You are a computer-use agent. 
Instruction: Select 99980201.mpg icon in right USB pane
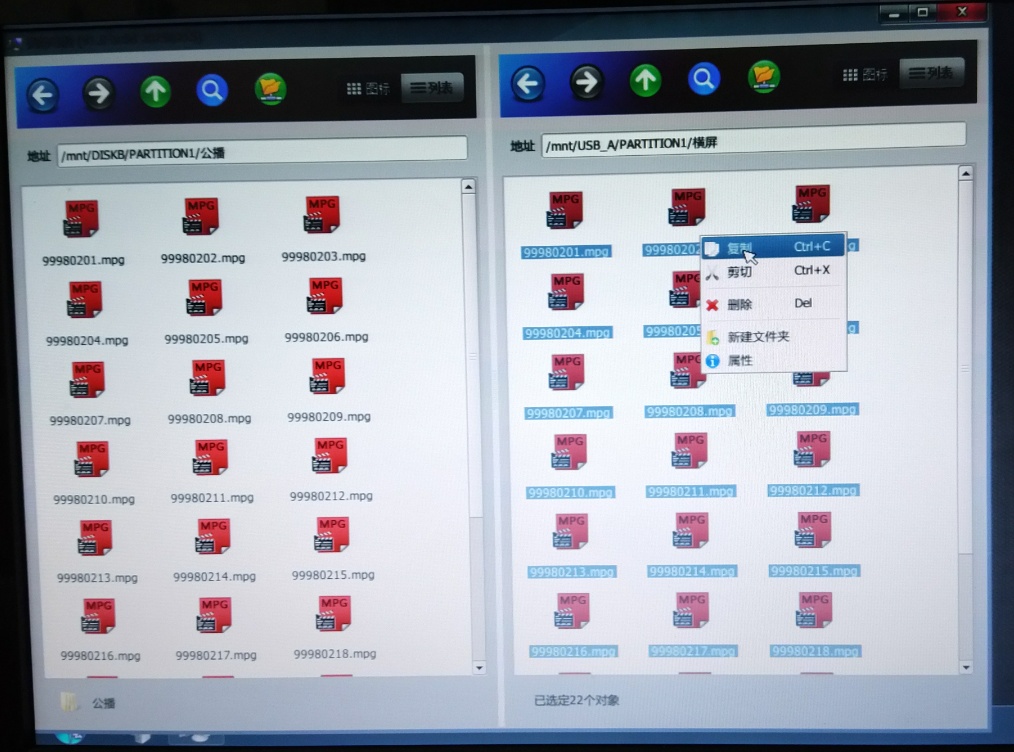pyautogui.click(x=565, y=210)
